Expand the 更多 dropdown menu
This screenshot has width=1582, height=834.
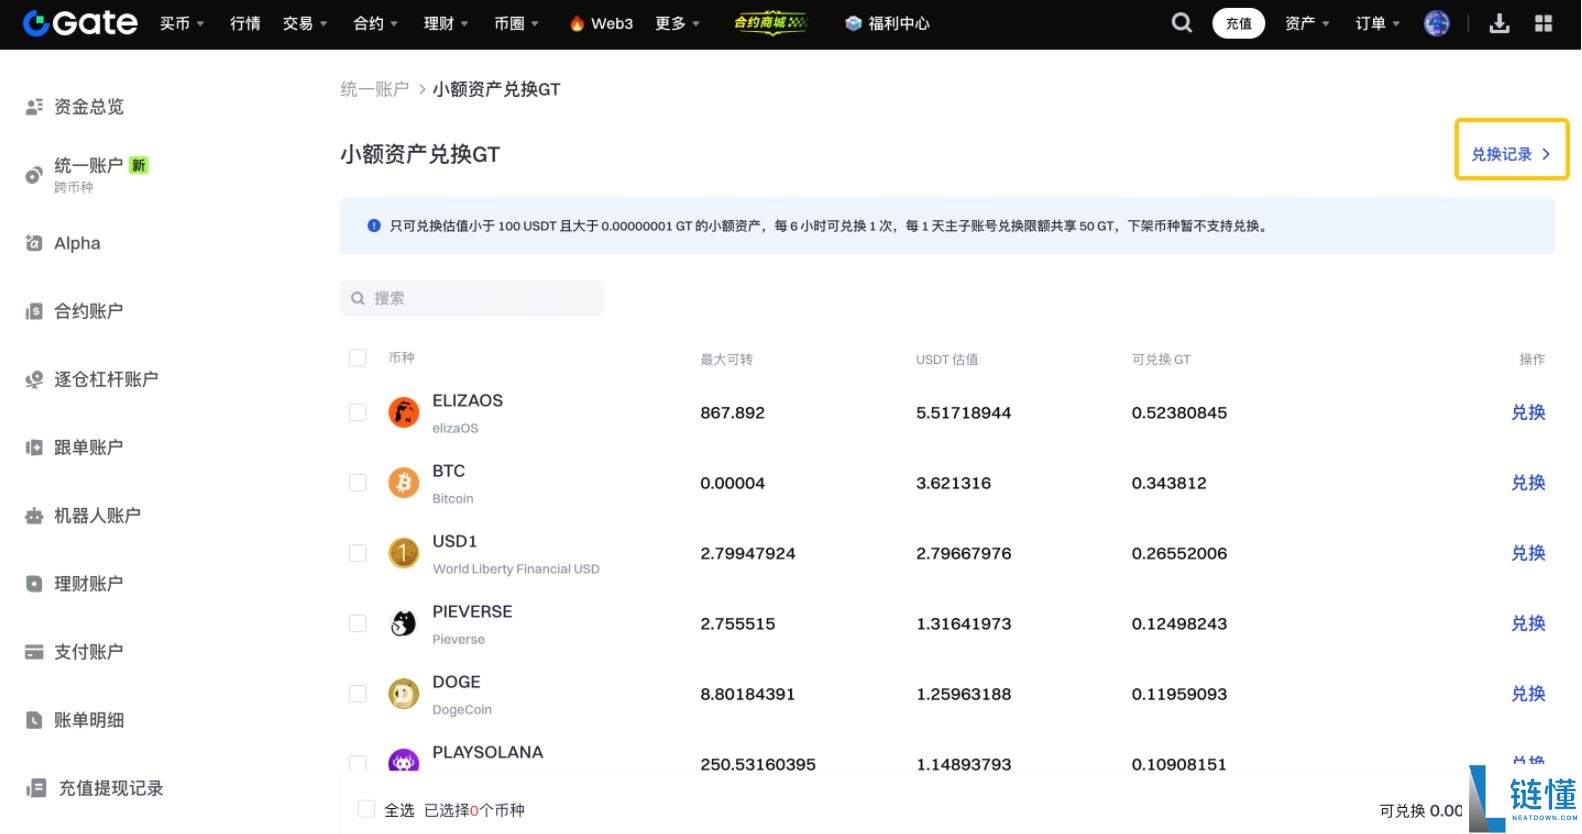coord(677,23)
